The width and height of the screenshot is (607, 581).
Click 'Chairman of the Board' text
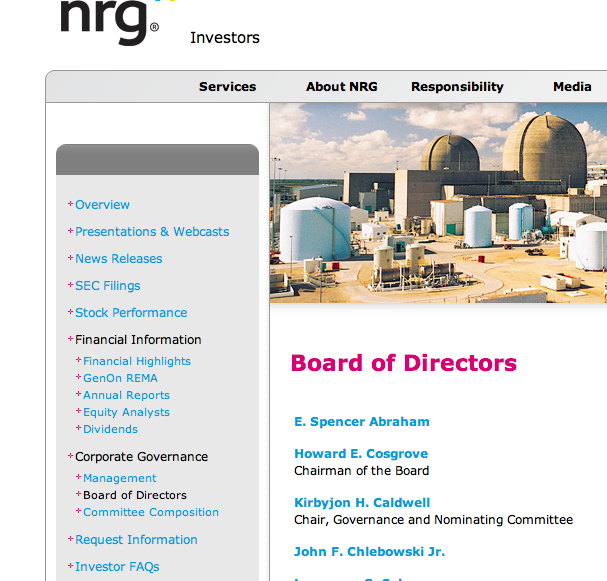tap(362, 471)
